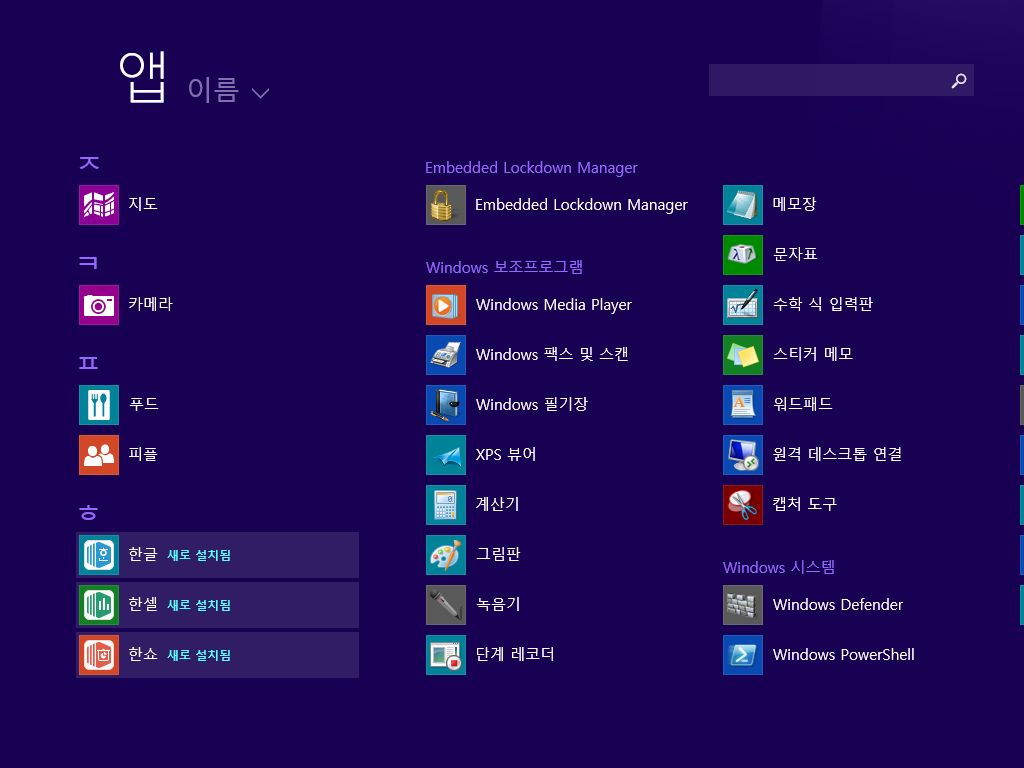
Task: Open the 피플 people app icon
Action: 99,455
